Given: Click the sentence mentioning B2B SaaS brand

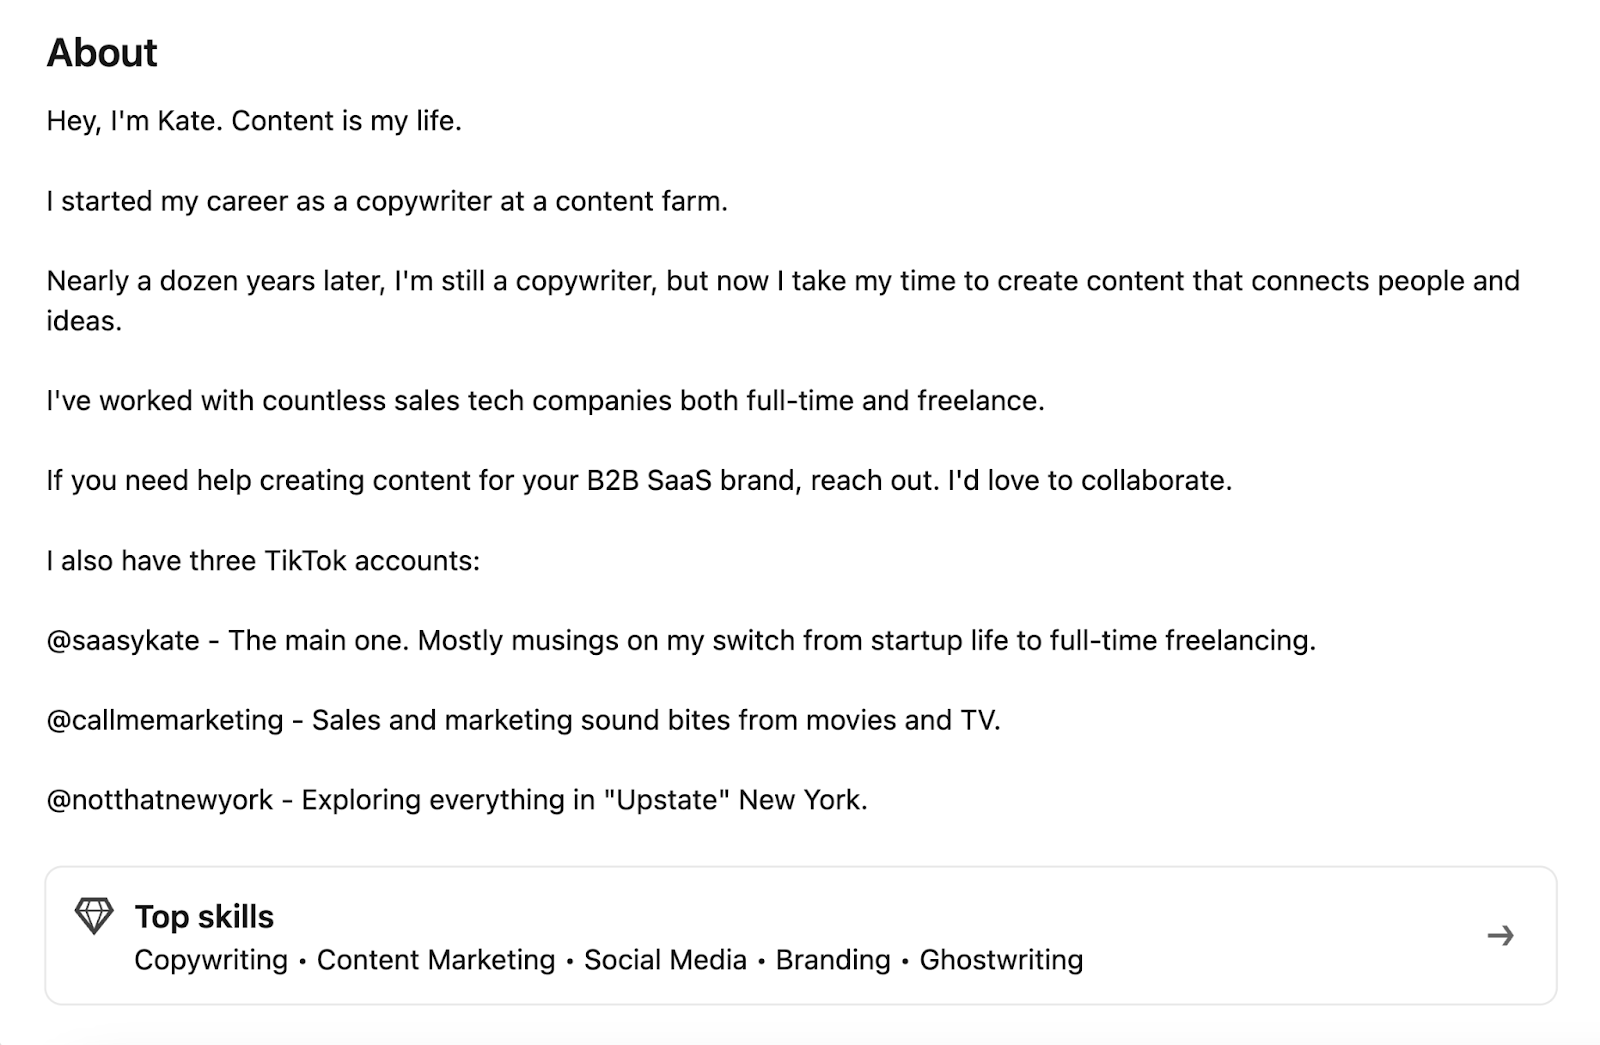Looking at the screenshot, I should click(640, 480).
